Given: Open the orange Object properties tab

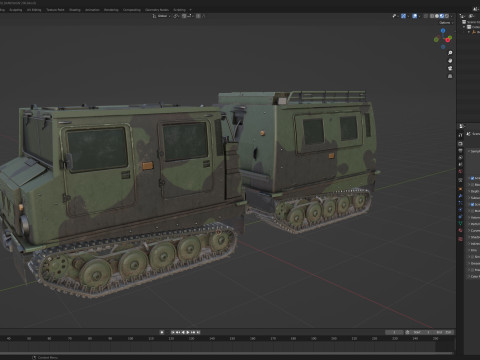Looking at the screenshot, I should coord(460,189).
